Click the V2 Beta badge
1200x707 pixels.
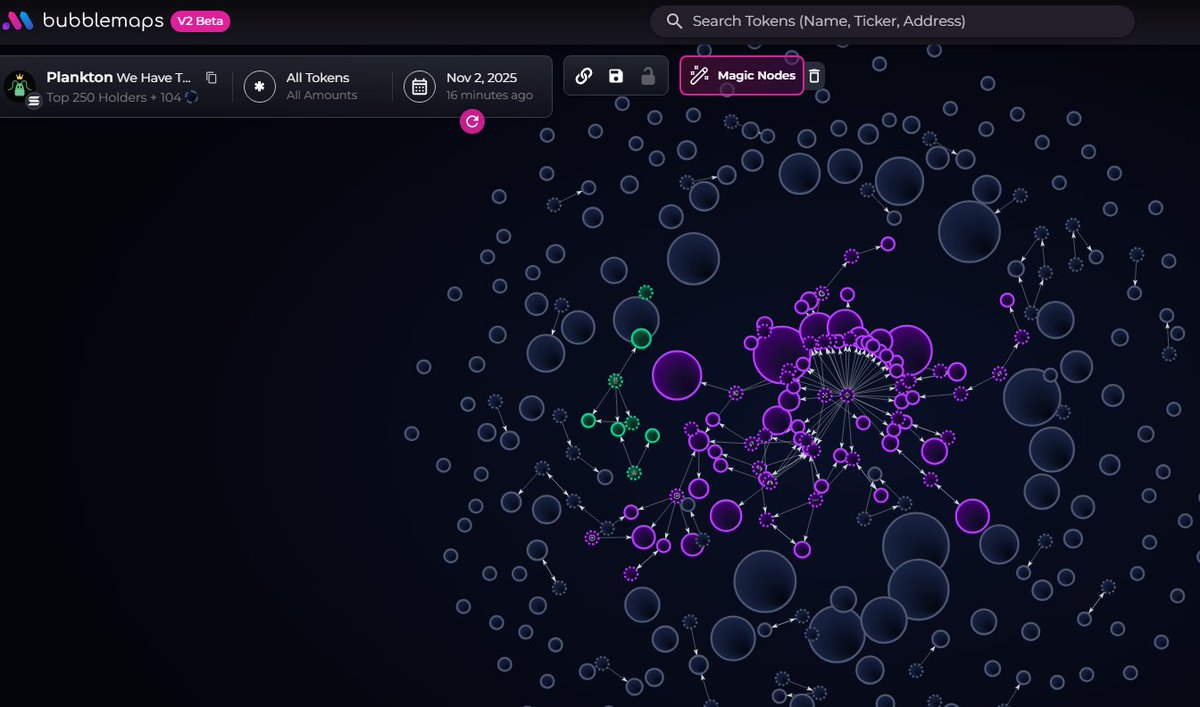(200, 21)
